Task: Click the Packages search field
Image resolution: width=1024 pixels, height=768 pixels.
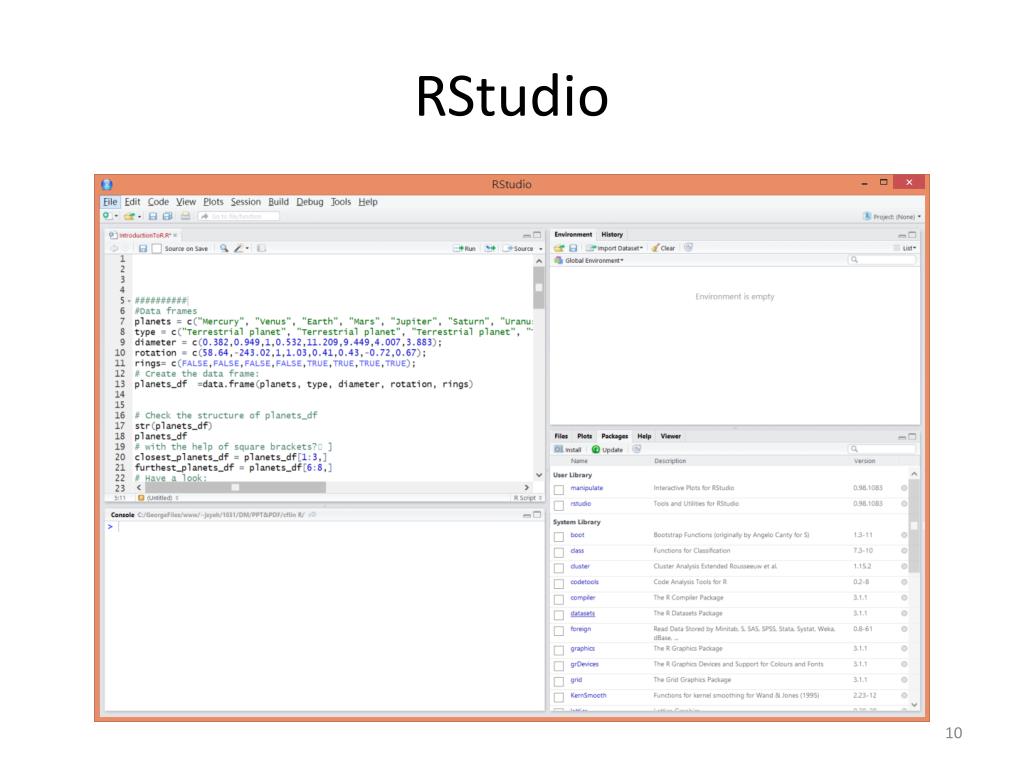Action: tap(882, 449)
